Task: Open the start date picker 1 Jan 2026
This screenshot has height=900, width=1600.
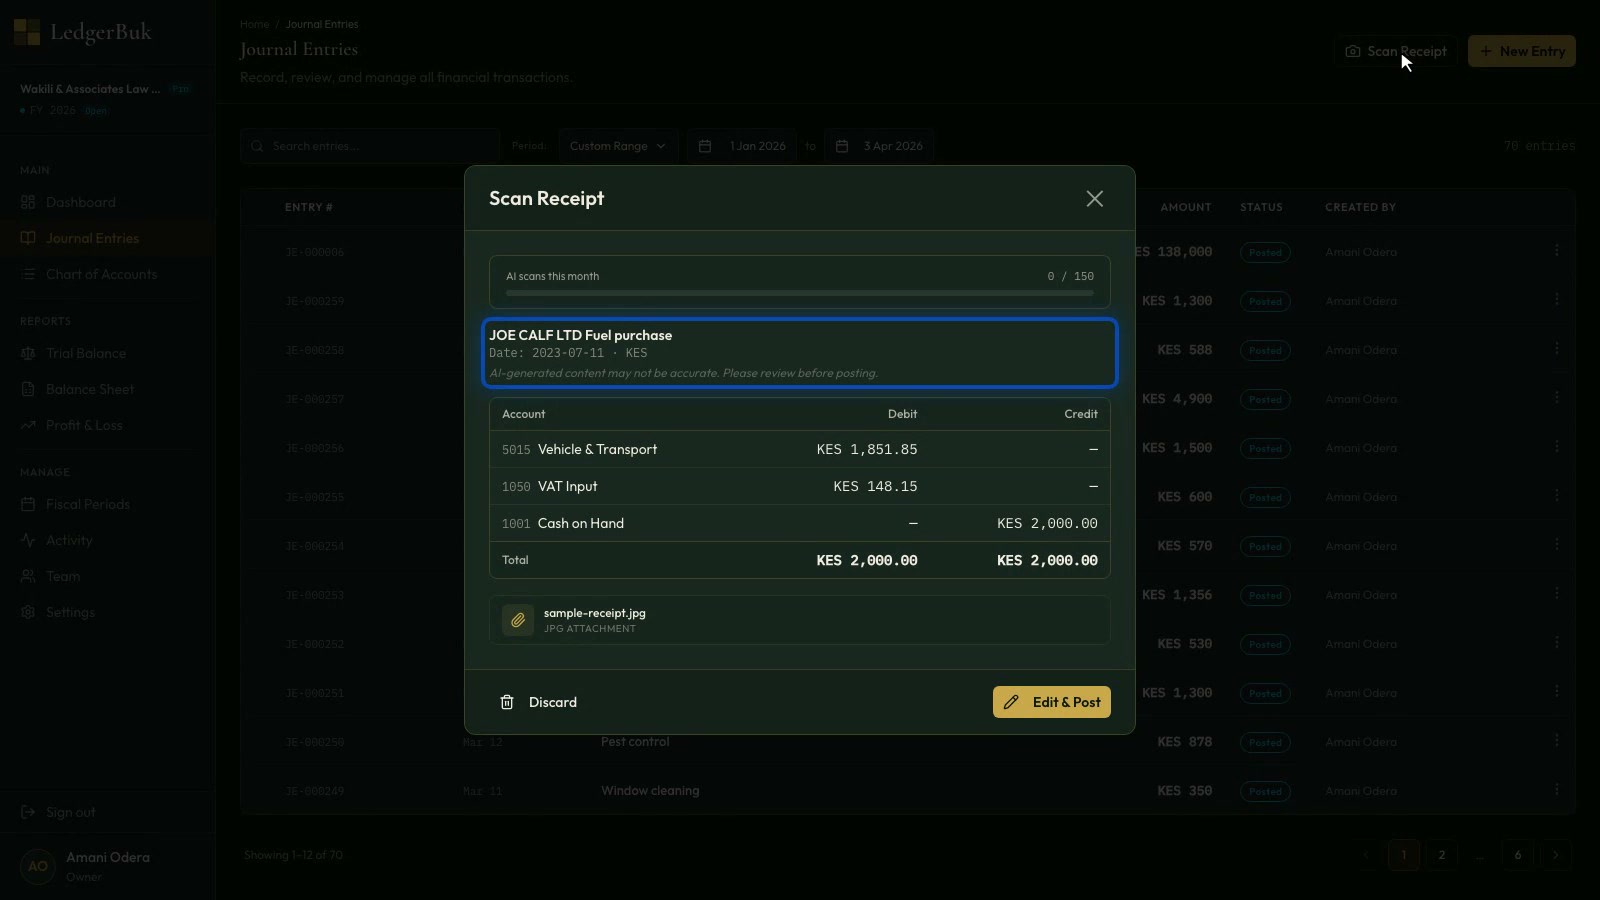Action: pos(746,146)
